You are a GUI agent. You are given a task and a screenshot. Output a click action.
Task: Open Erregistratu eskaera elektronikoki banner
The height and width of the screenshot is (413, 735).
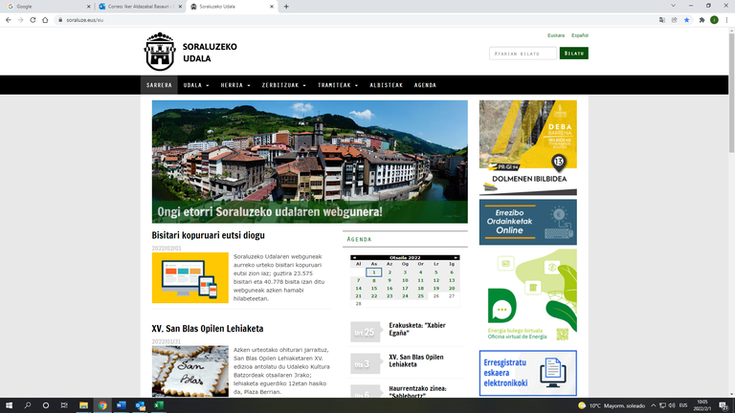pos(528,373)
